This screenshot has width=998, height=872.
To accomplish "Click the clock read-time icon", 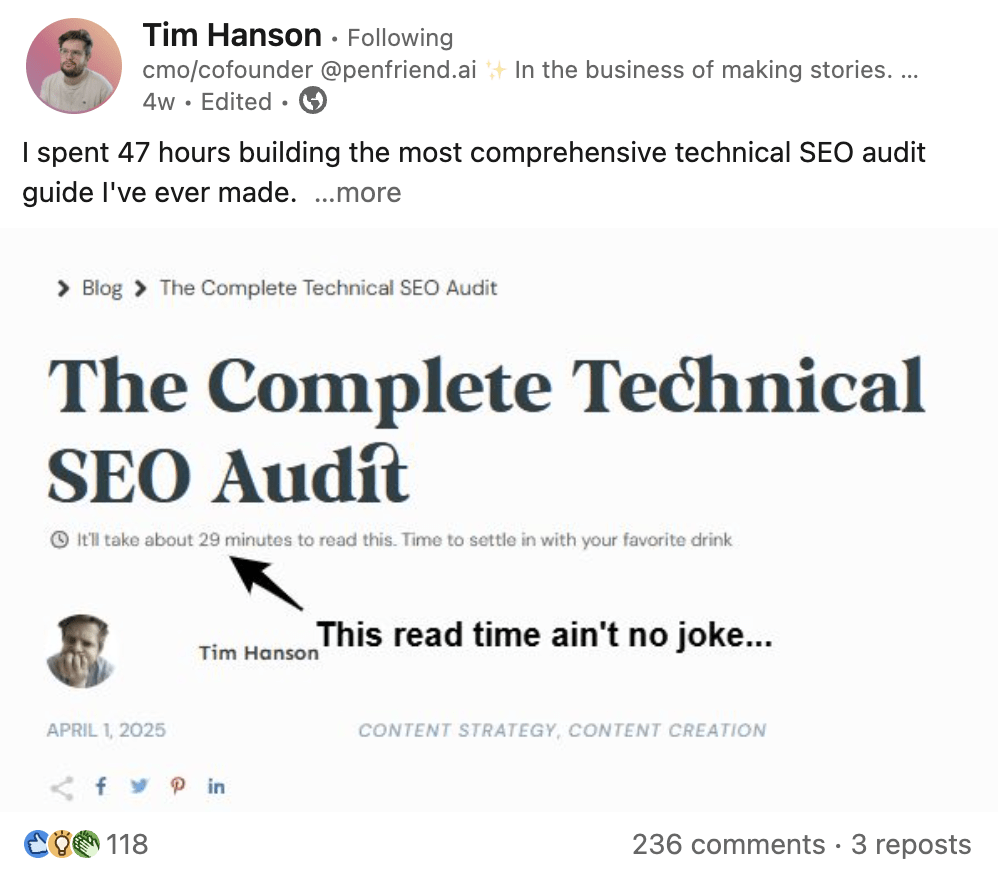I will pos(59,540).
